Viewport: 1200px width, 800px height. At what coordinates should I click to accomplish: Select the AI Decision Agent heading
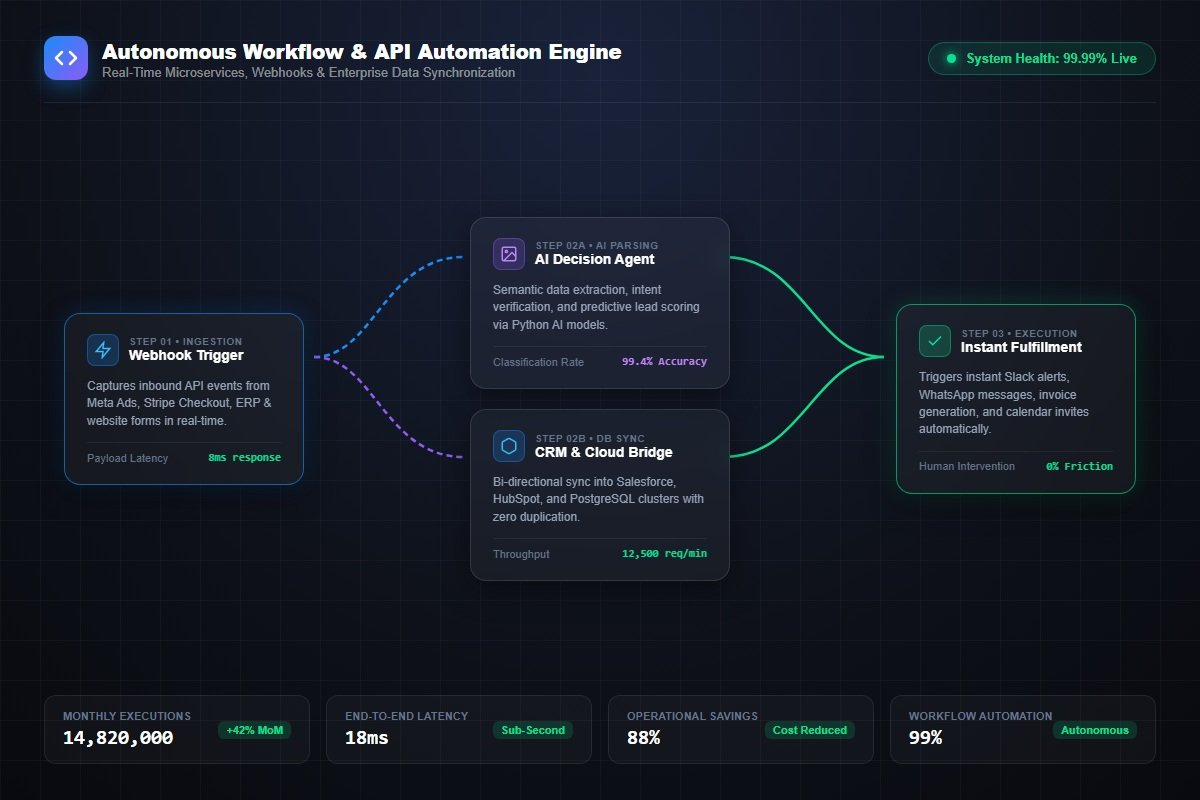595,259
